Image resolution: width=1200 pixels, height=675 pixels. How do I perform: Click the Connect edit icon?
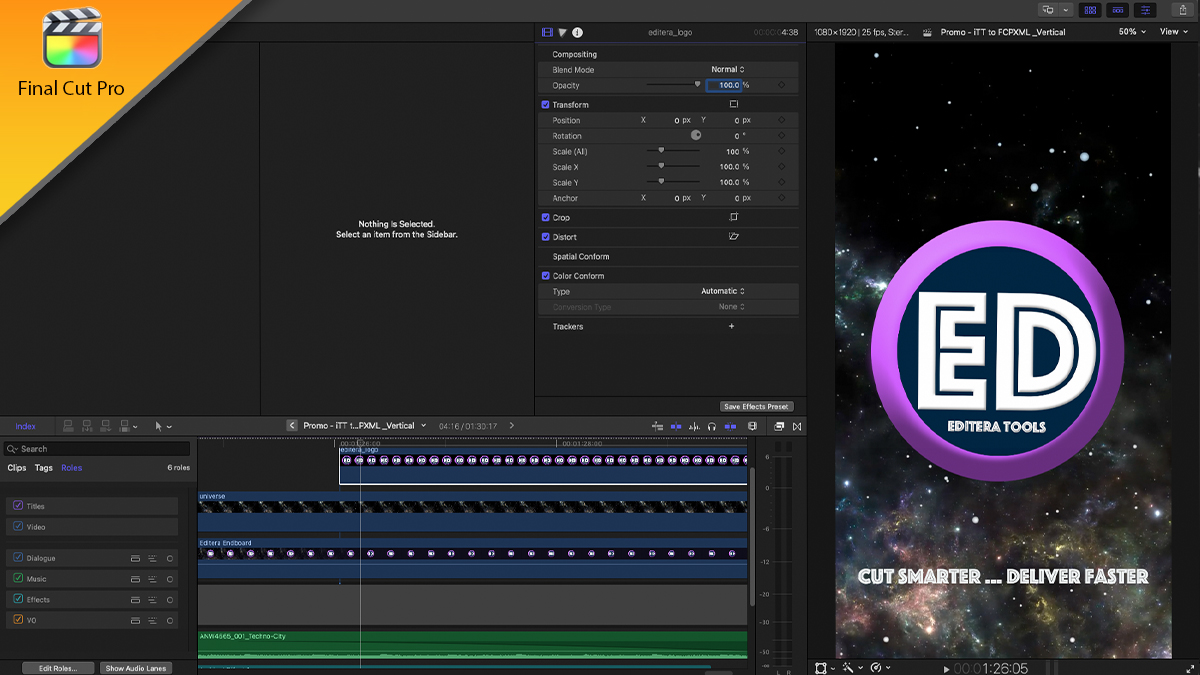(x=68, y=425)
